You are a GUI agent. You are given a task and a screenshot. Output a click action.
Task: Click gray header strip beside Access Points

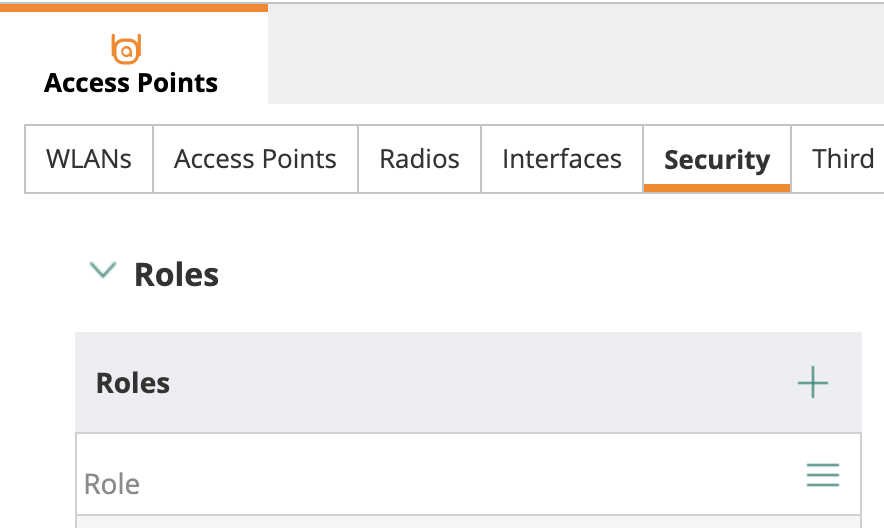(575, 54)
